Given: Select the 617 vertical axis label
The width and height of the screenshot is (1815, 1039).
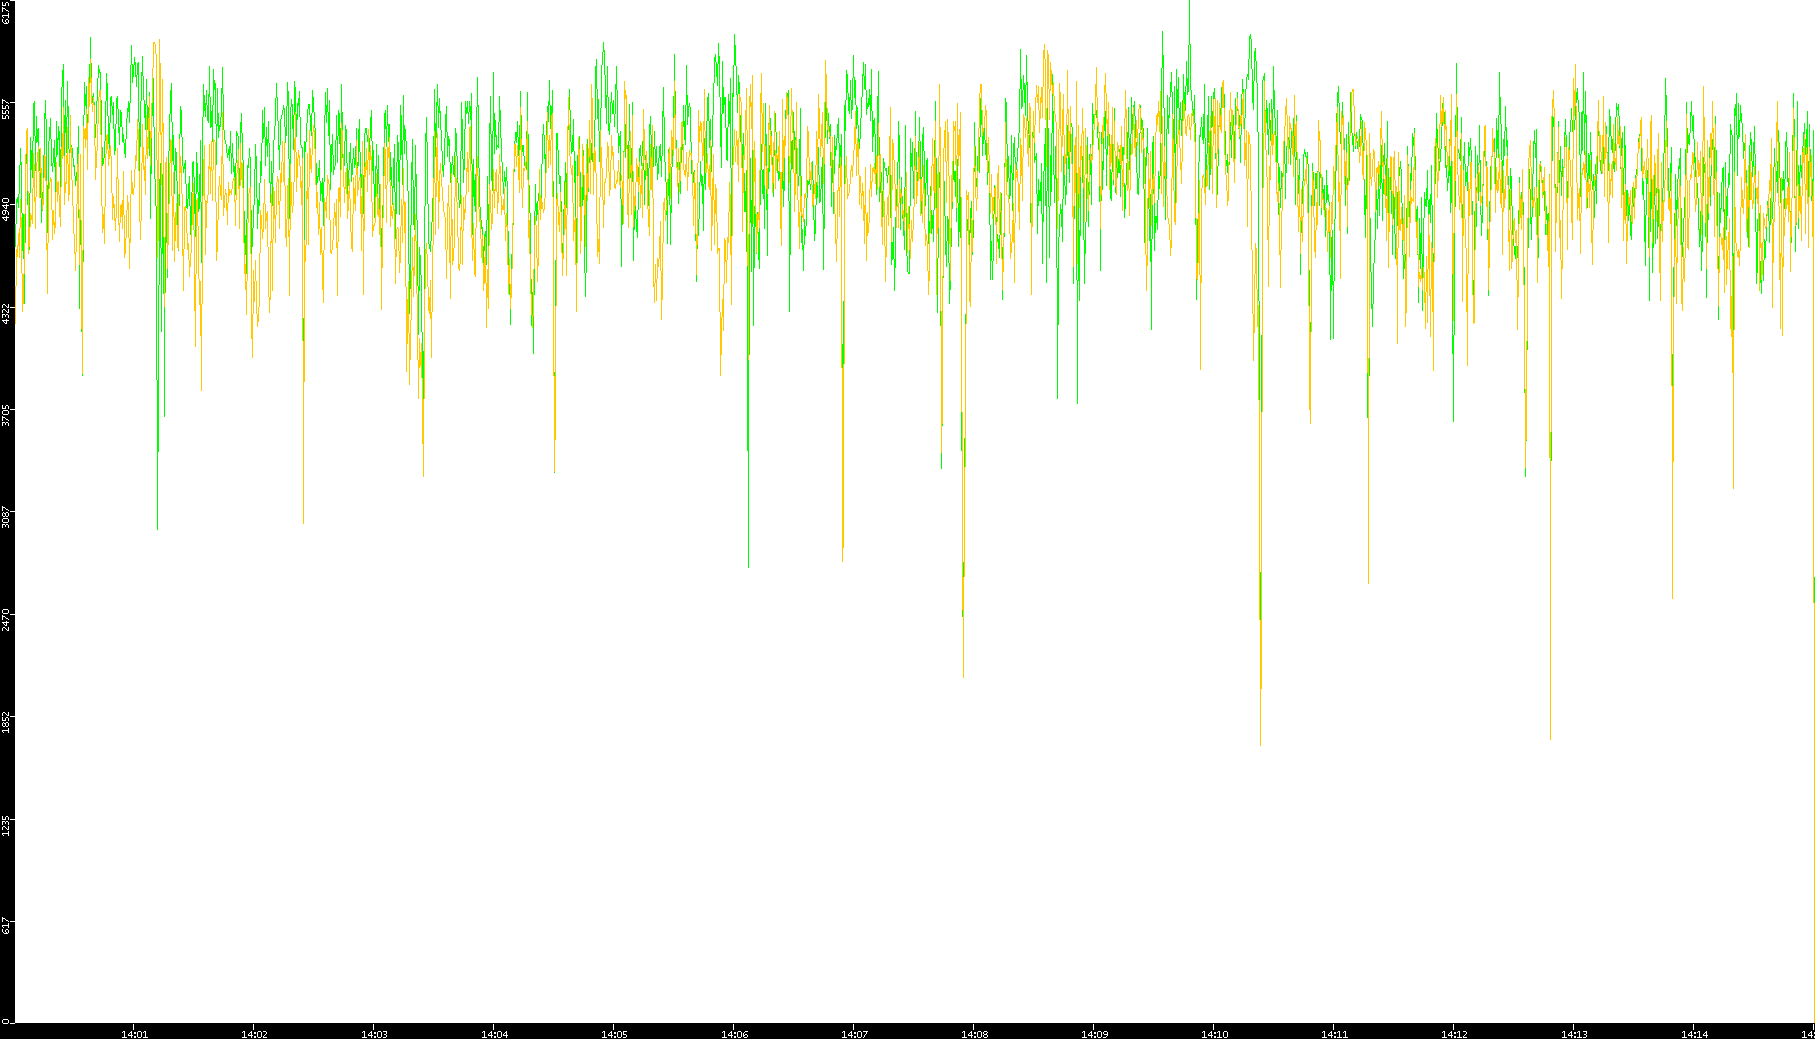Looking at the screenshot, I should coord(6,926).
